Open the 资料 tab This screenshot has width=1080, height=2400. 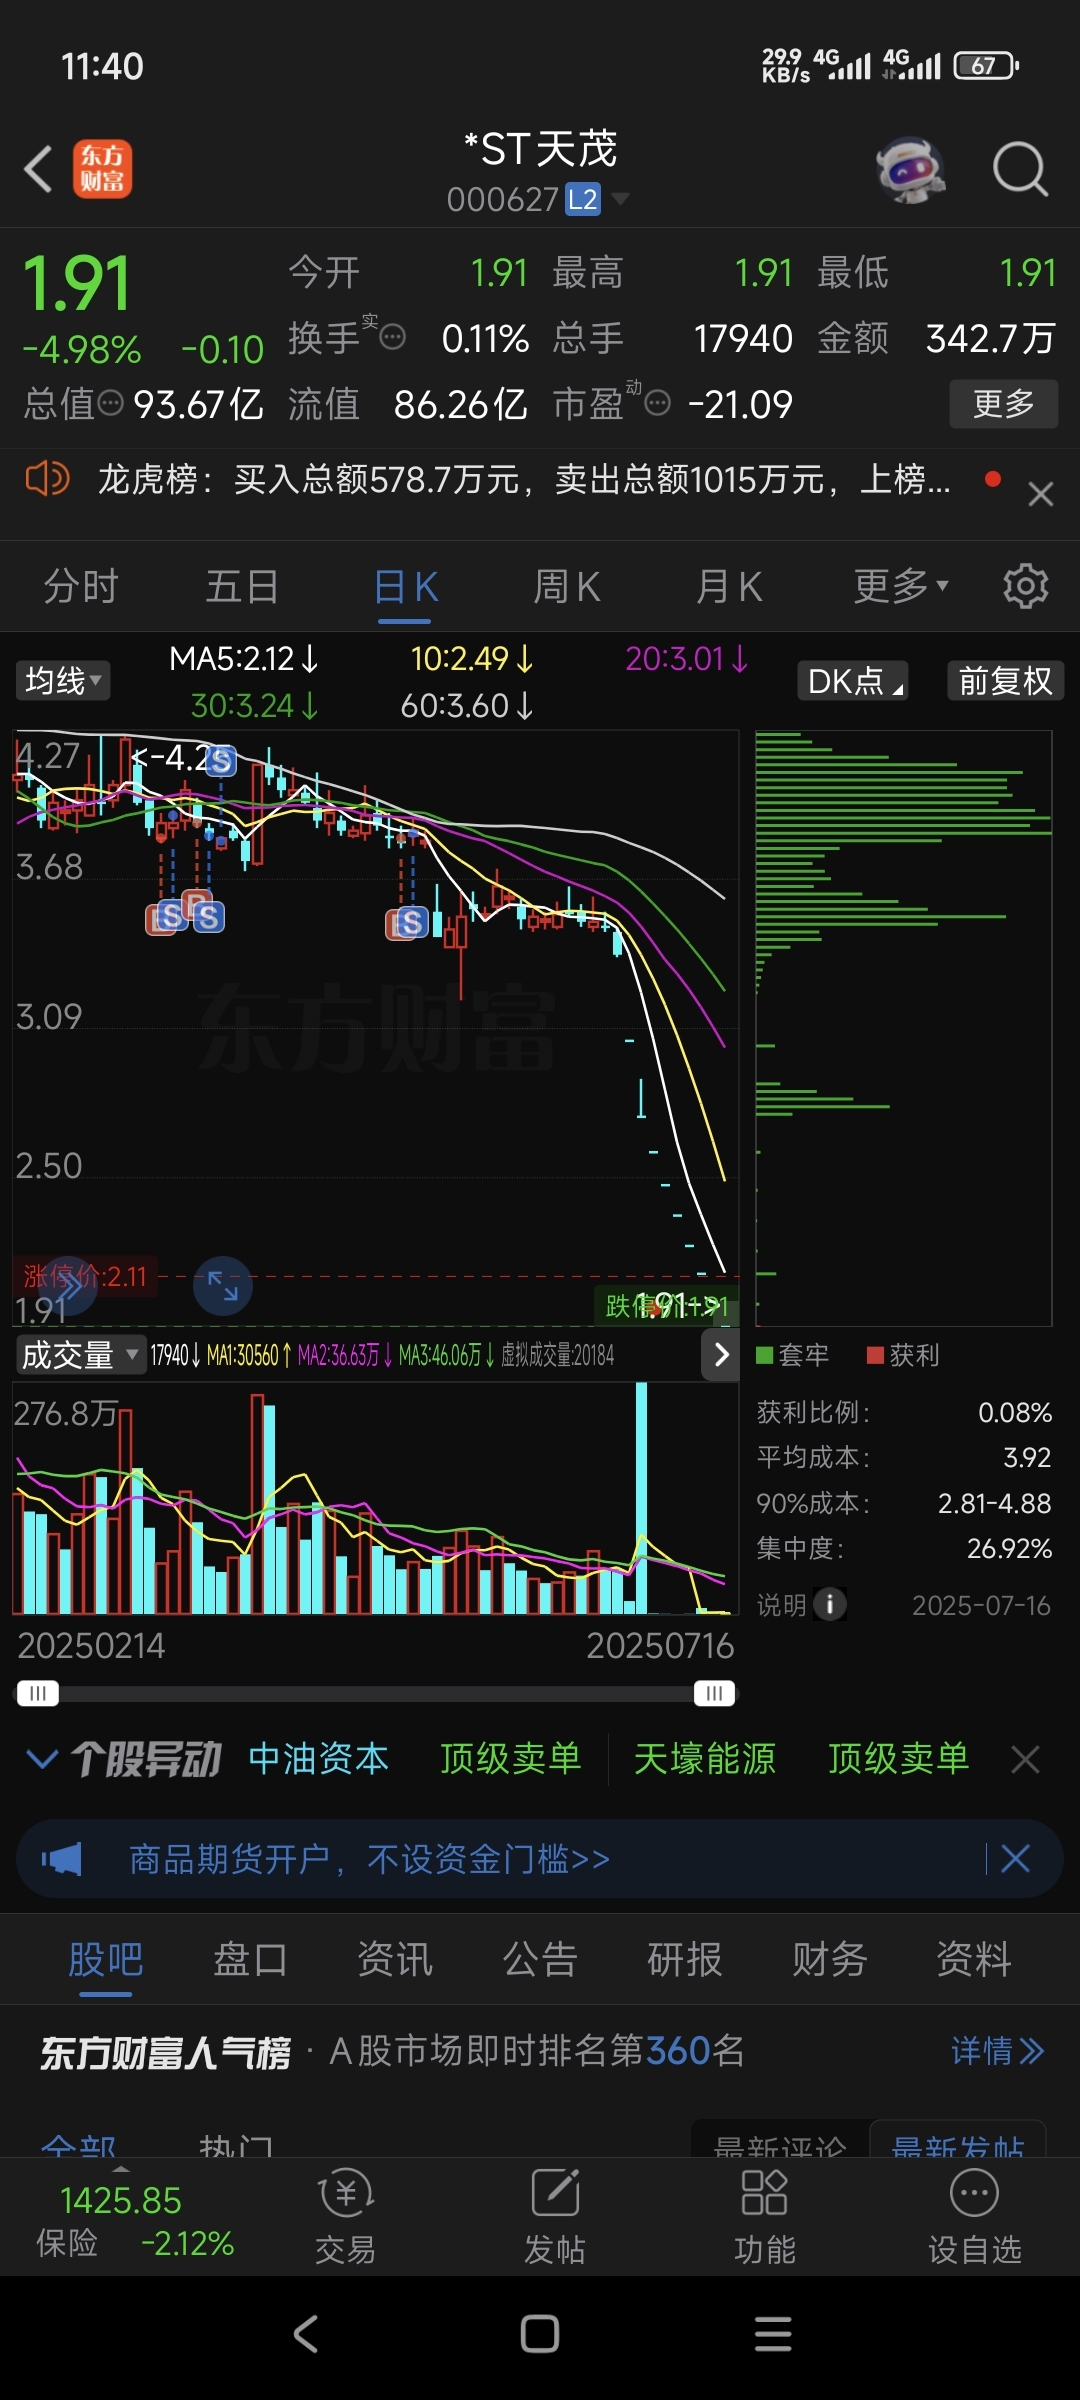(x=974, y=1959)
